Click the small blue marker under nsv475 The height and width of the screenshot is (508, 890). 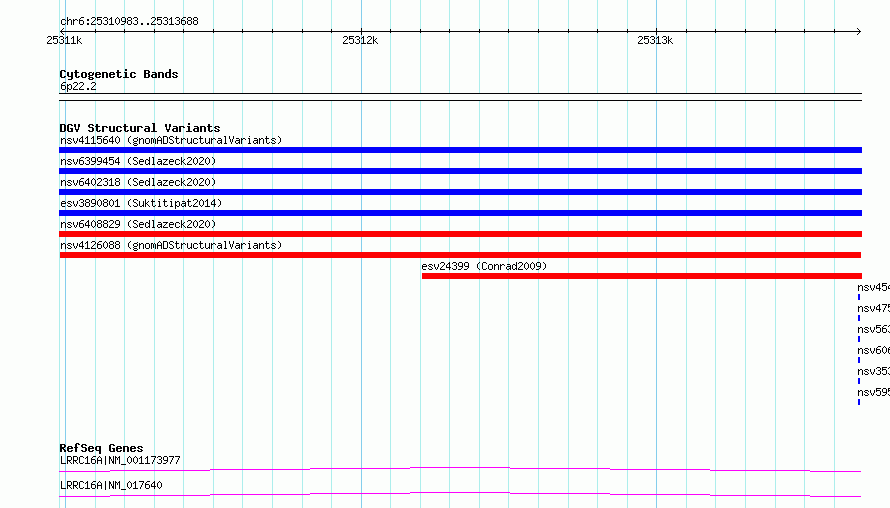[859, 318]
